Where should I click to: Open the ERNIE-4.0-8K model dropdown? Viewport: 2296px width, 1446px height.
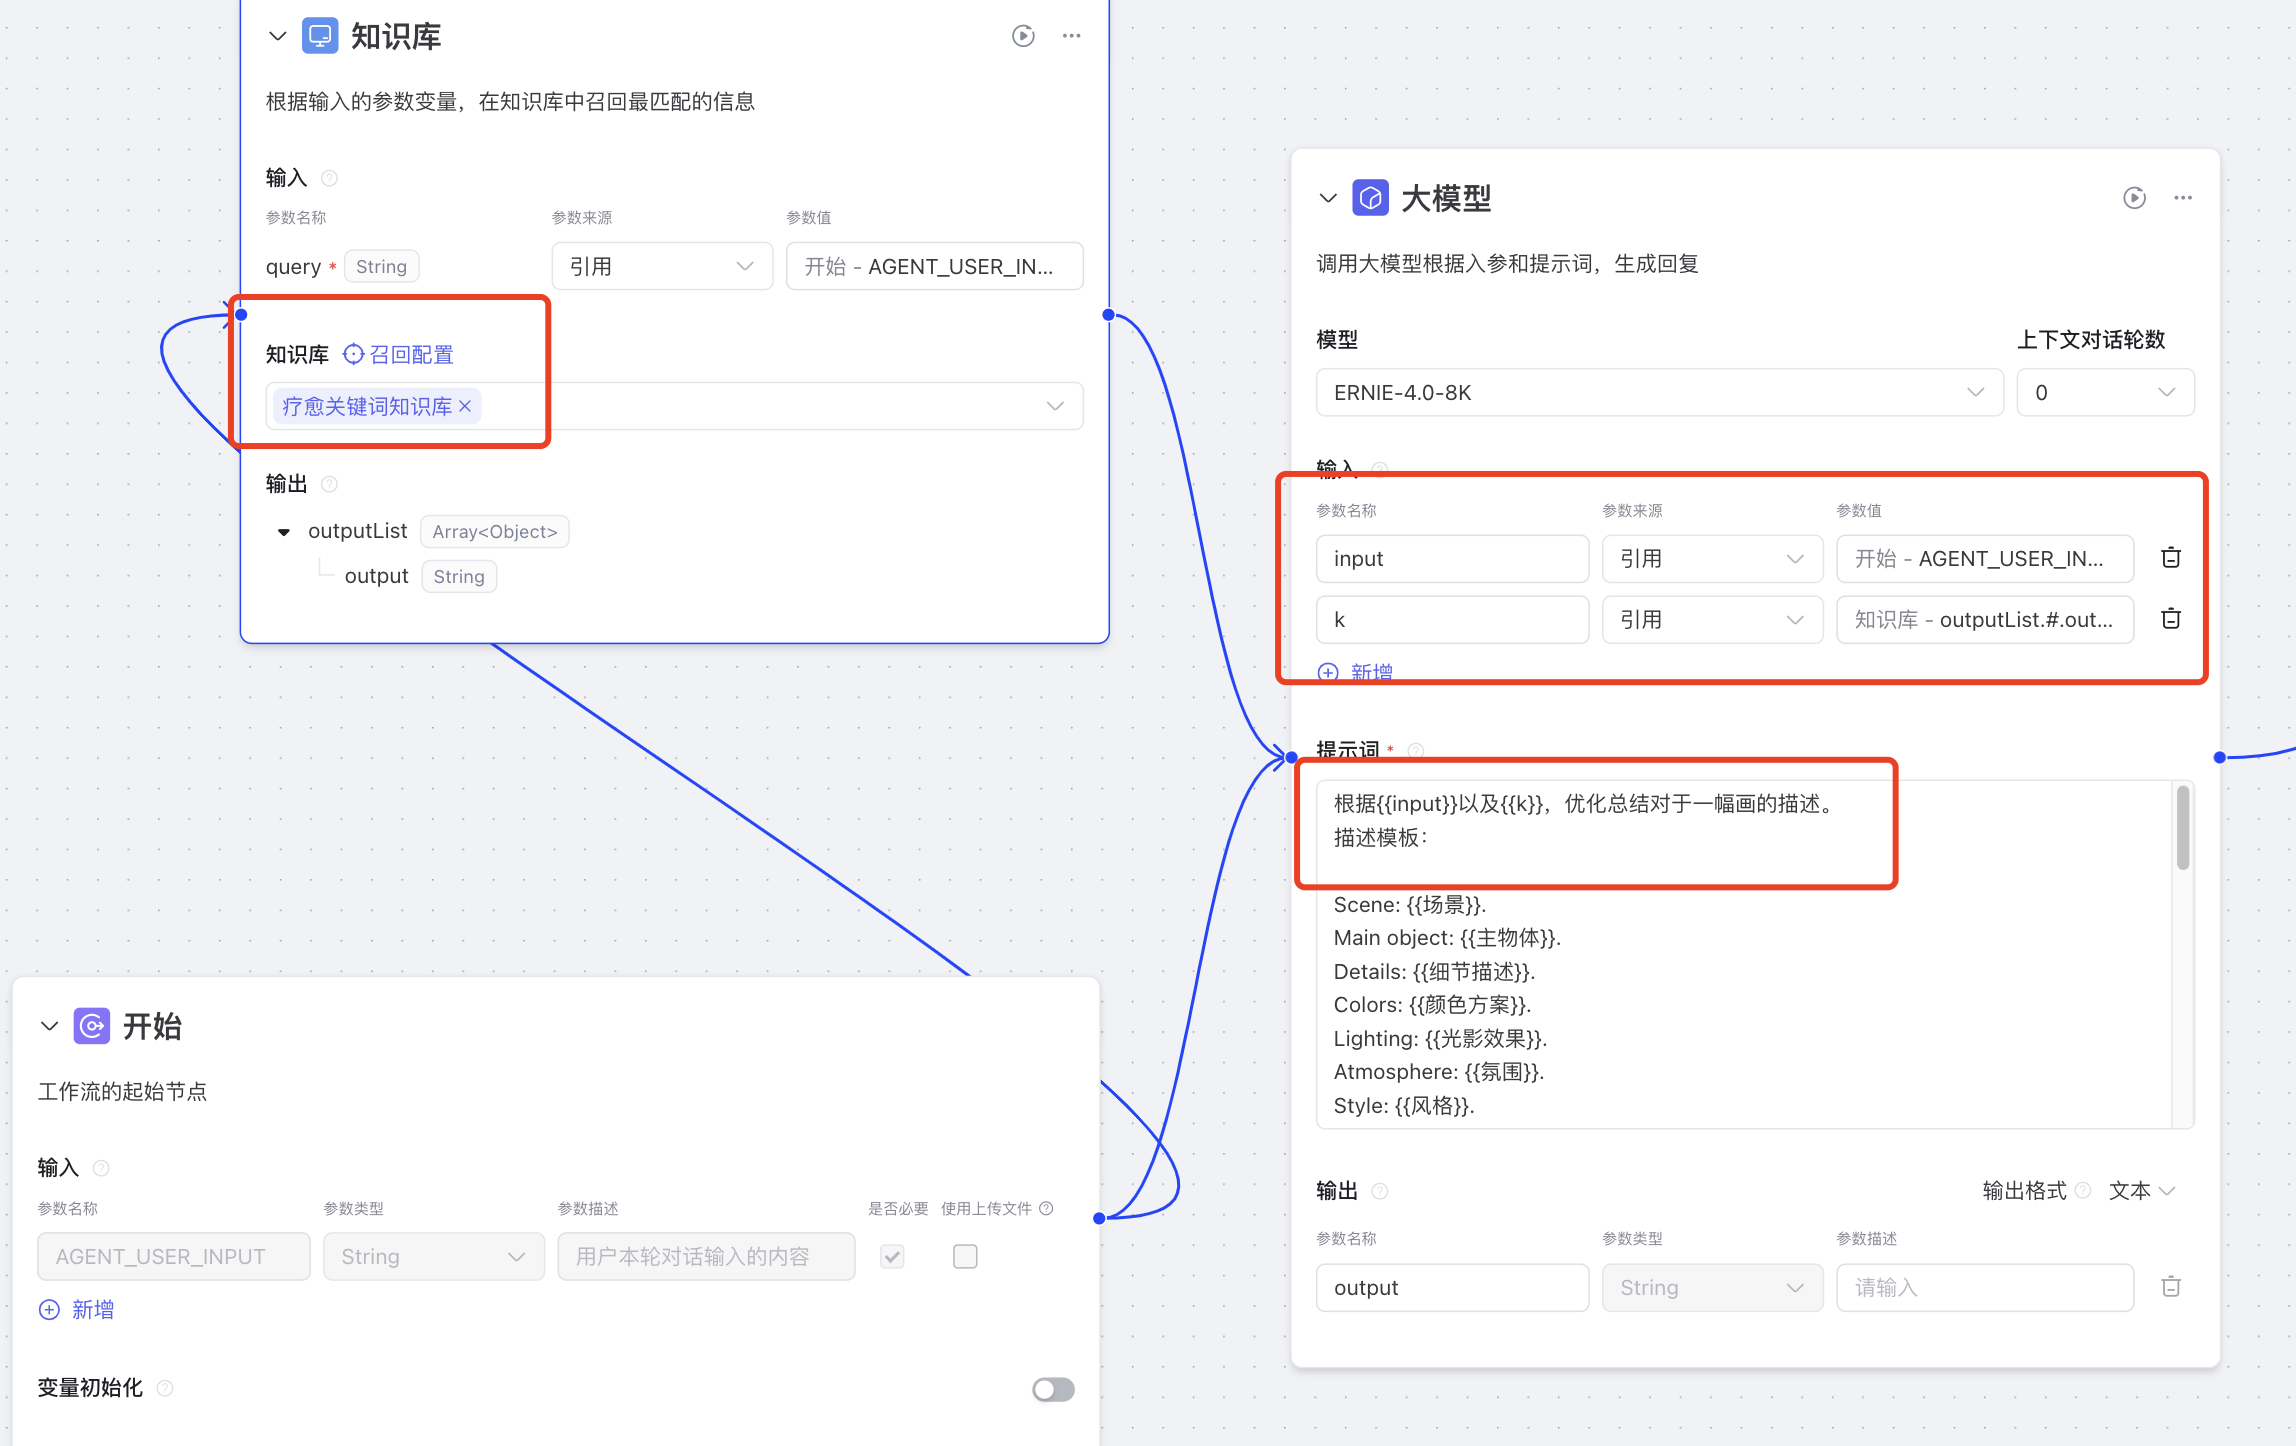[1658, 392]
